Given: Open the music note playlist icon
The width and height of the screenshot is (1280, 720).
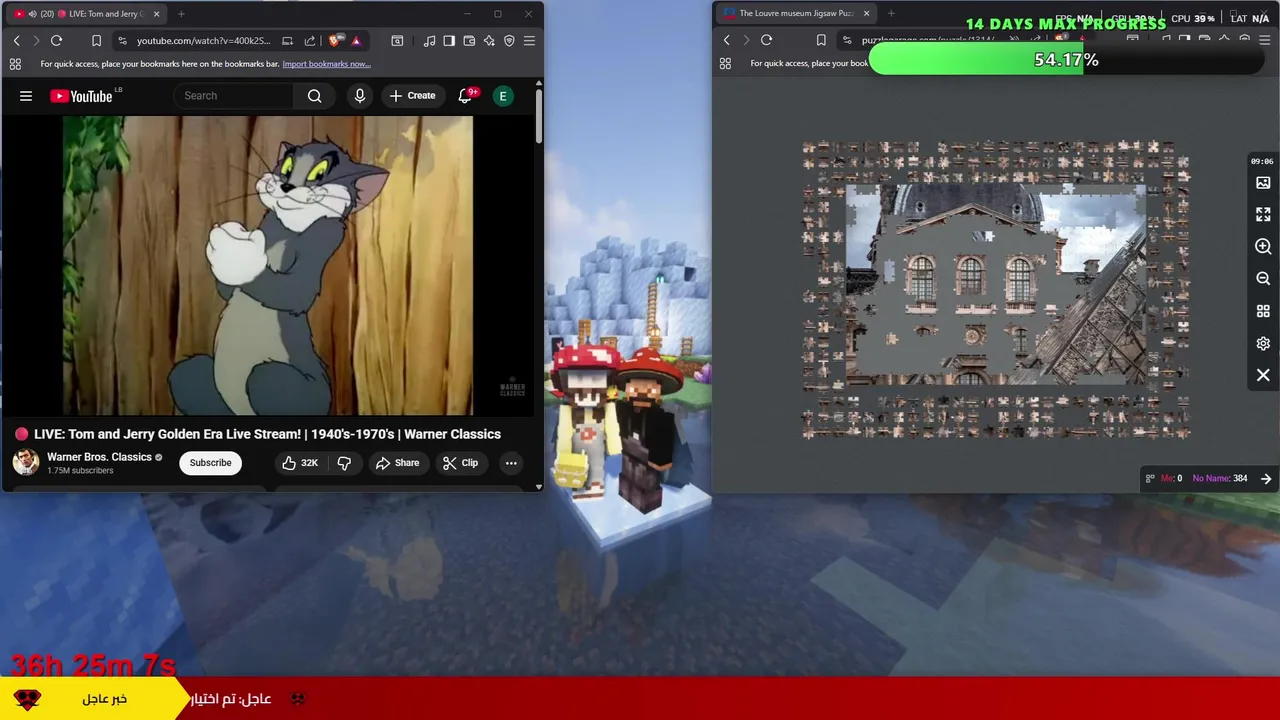Looking at the screenshot, I should (429, 41).
